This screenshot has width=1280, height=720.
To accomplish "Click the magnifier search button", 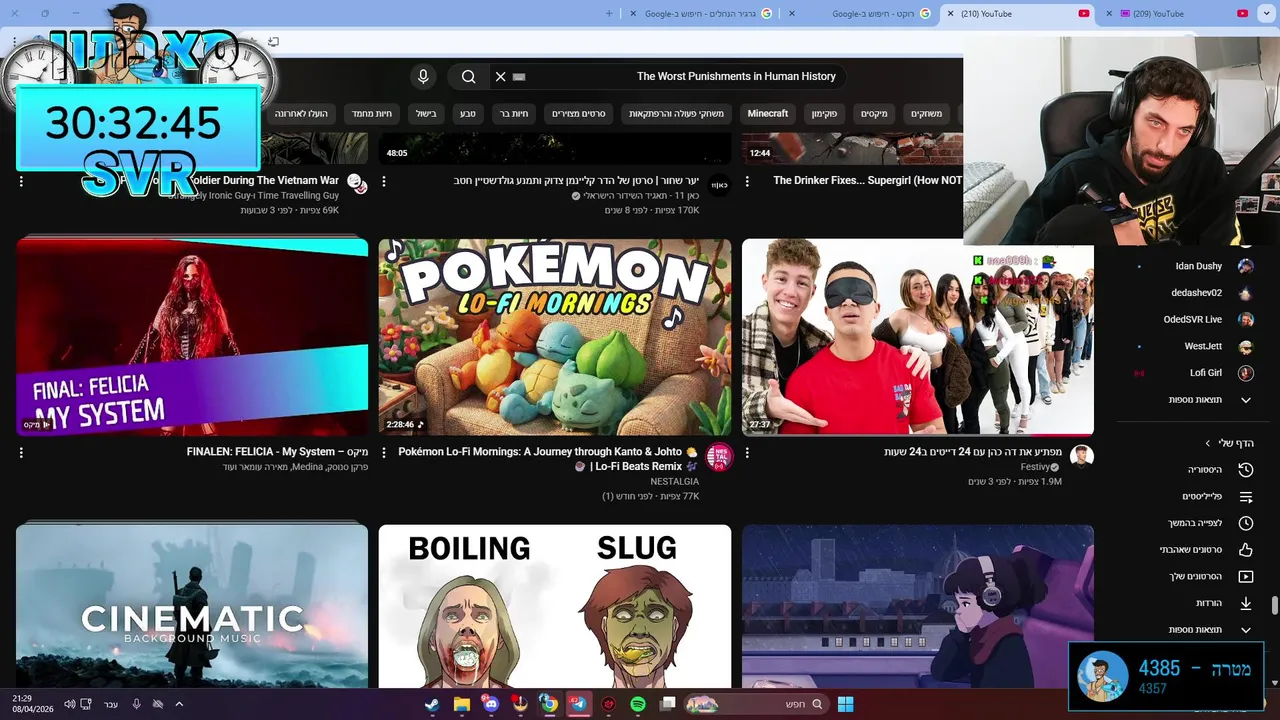I will tap(468, 76).
